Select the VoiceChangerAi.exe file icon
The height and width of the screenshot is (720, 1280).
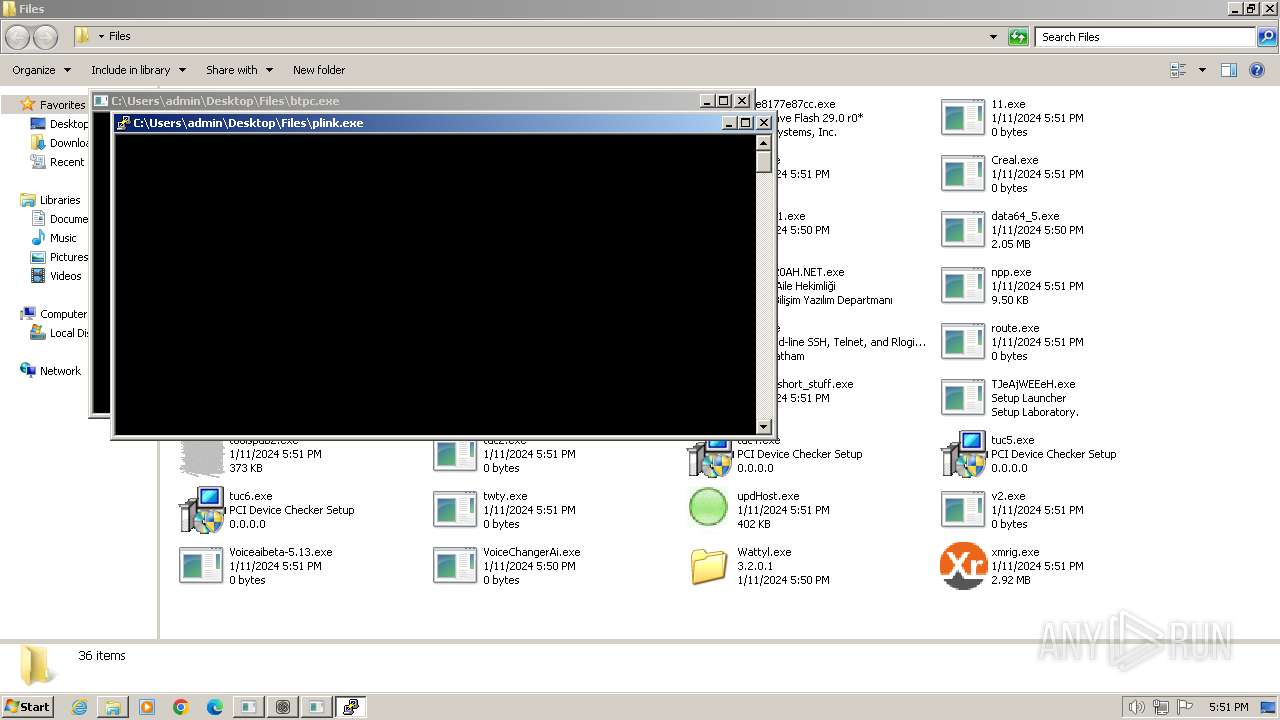point(455,566)
